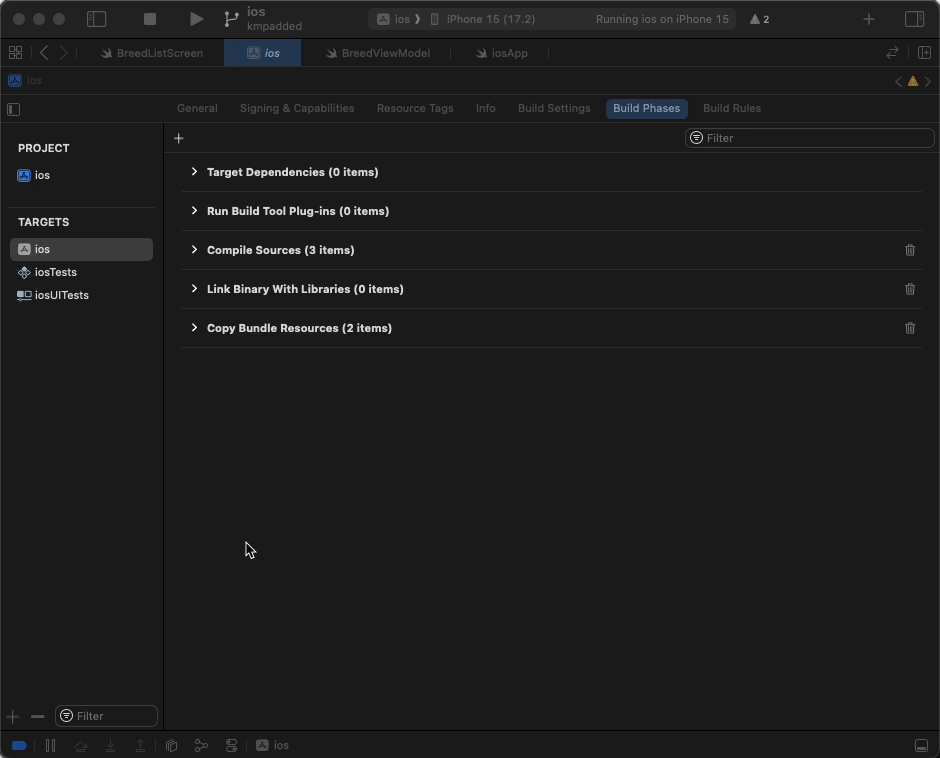This screenshot has width=940, height=758.
Task: Delete Link Binary With Libraries phase
Action: (x=910, y=289)
